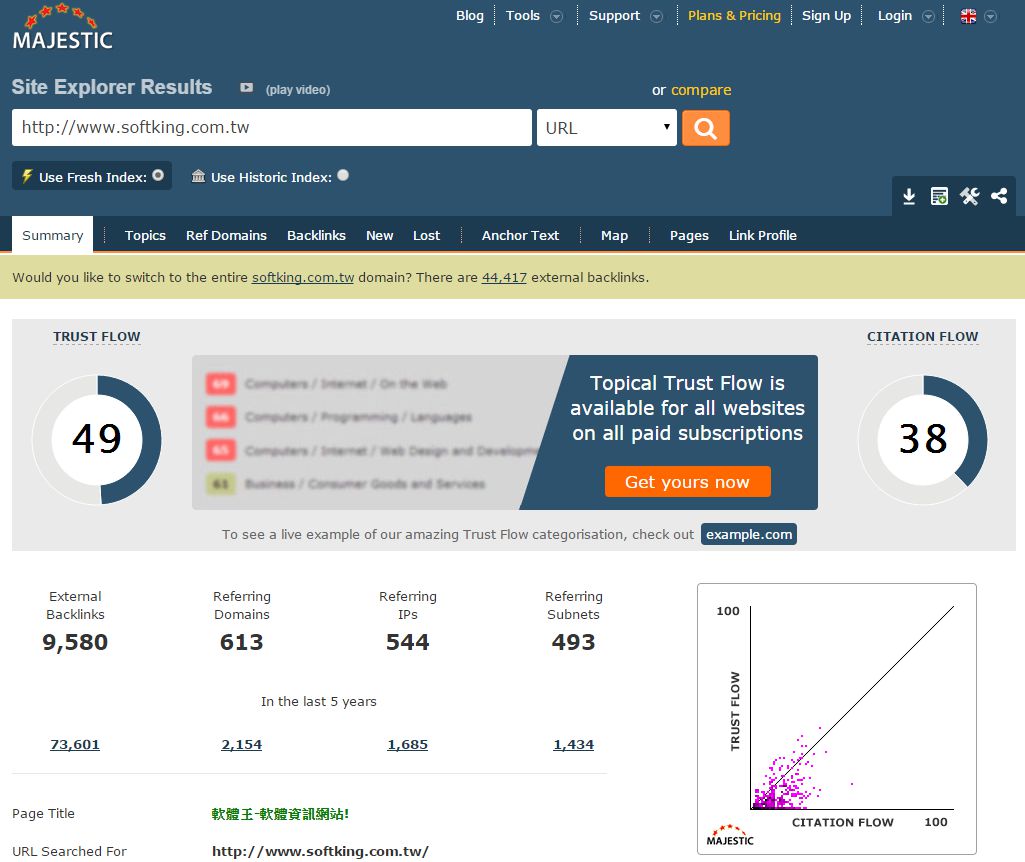Screen dimensions: 1025x862
Task: Expand the Support menu arrow
Action: 656,16
